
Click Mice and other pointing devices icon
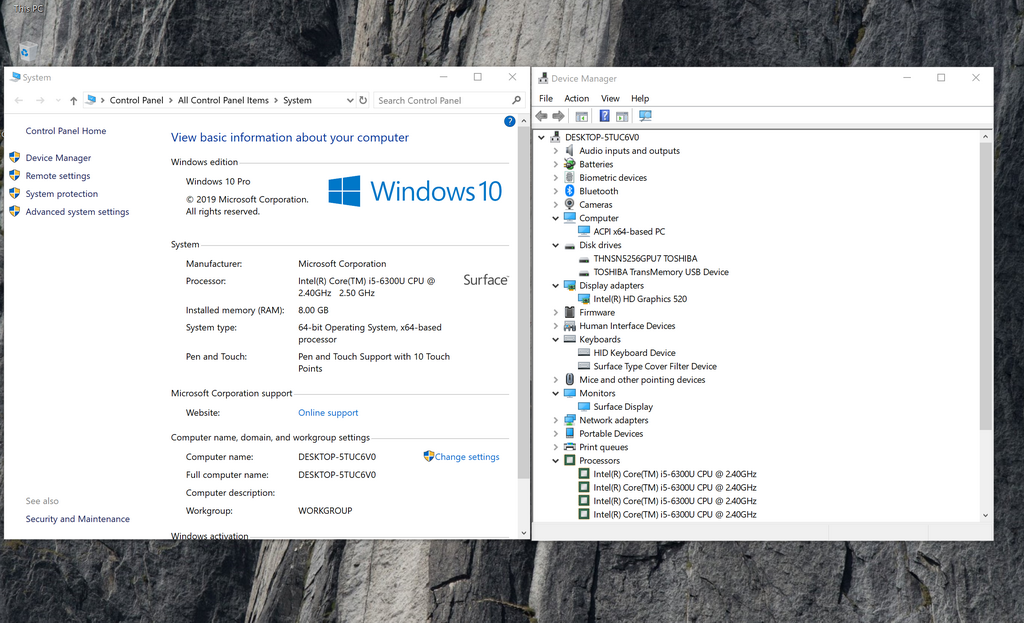tap(569, 379)
